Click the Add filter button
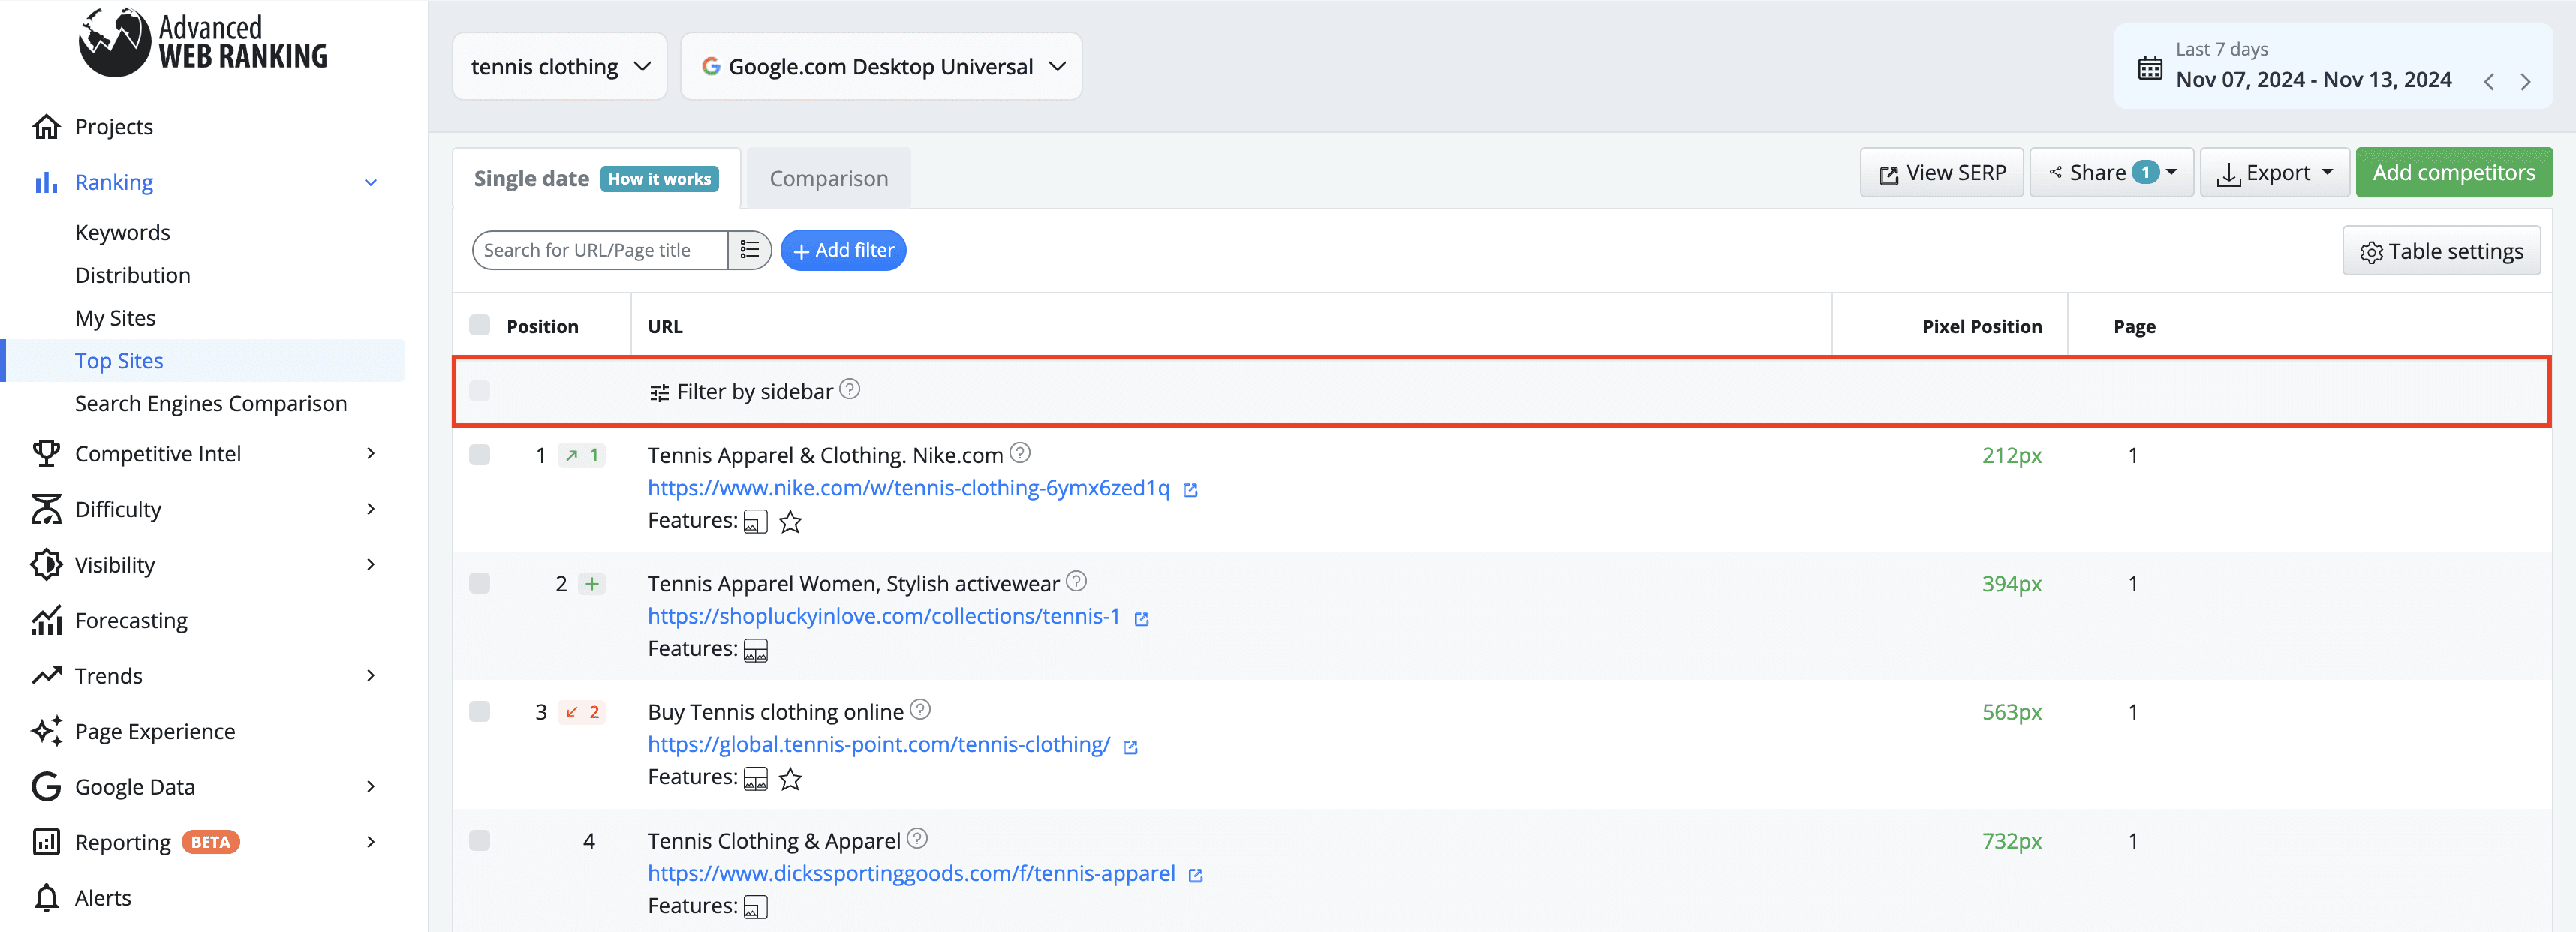The width and height of the screenshot is (2576, 932). point(843,250)
